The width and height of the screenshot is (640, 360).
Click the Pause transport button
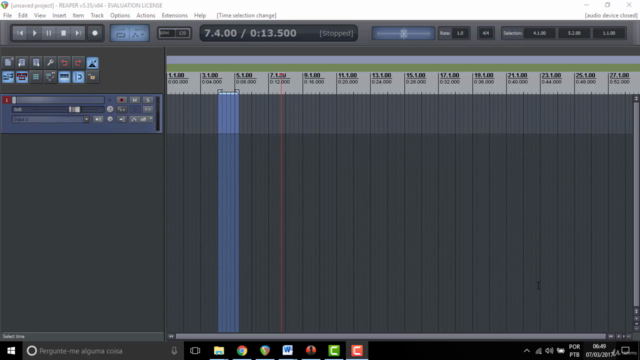coord(49,33)
